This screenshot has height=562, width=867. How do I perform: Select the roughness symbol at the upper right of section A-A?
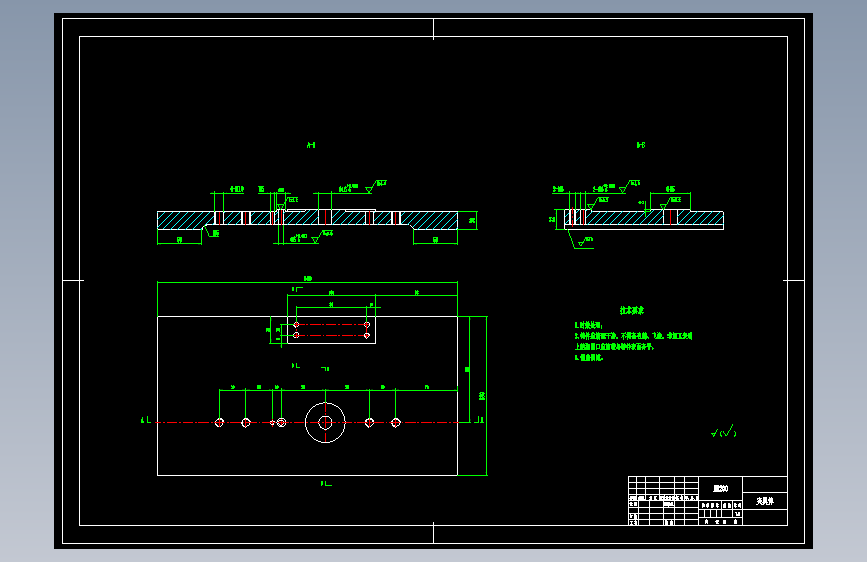click(378, 185)
